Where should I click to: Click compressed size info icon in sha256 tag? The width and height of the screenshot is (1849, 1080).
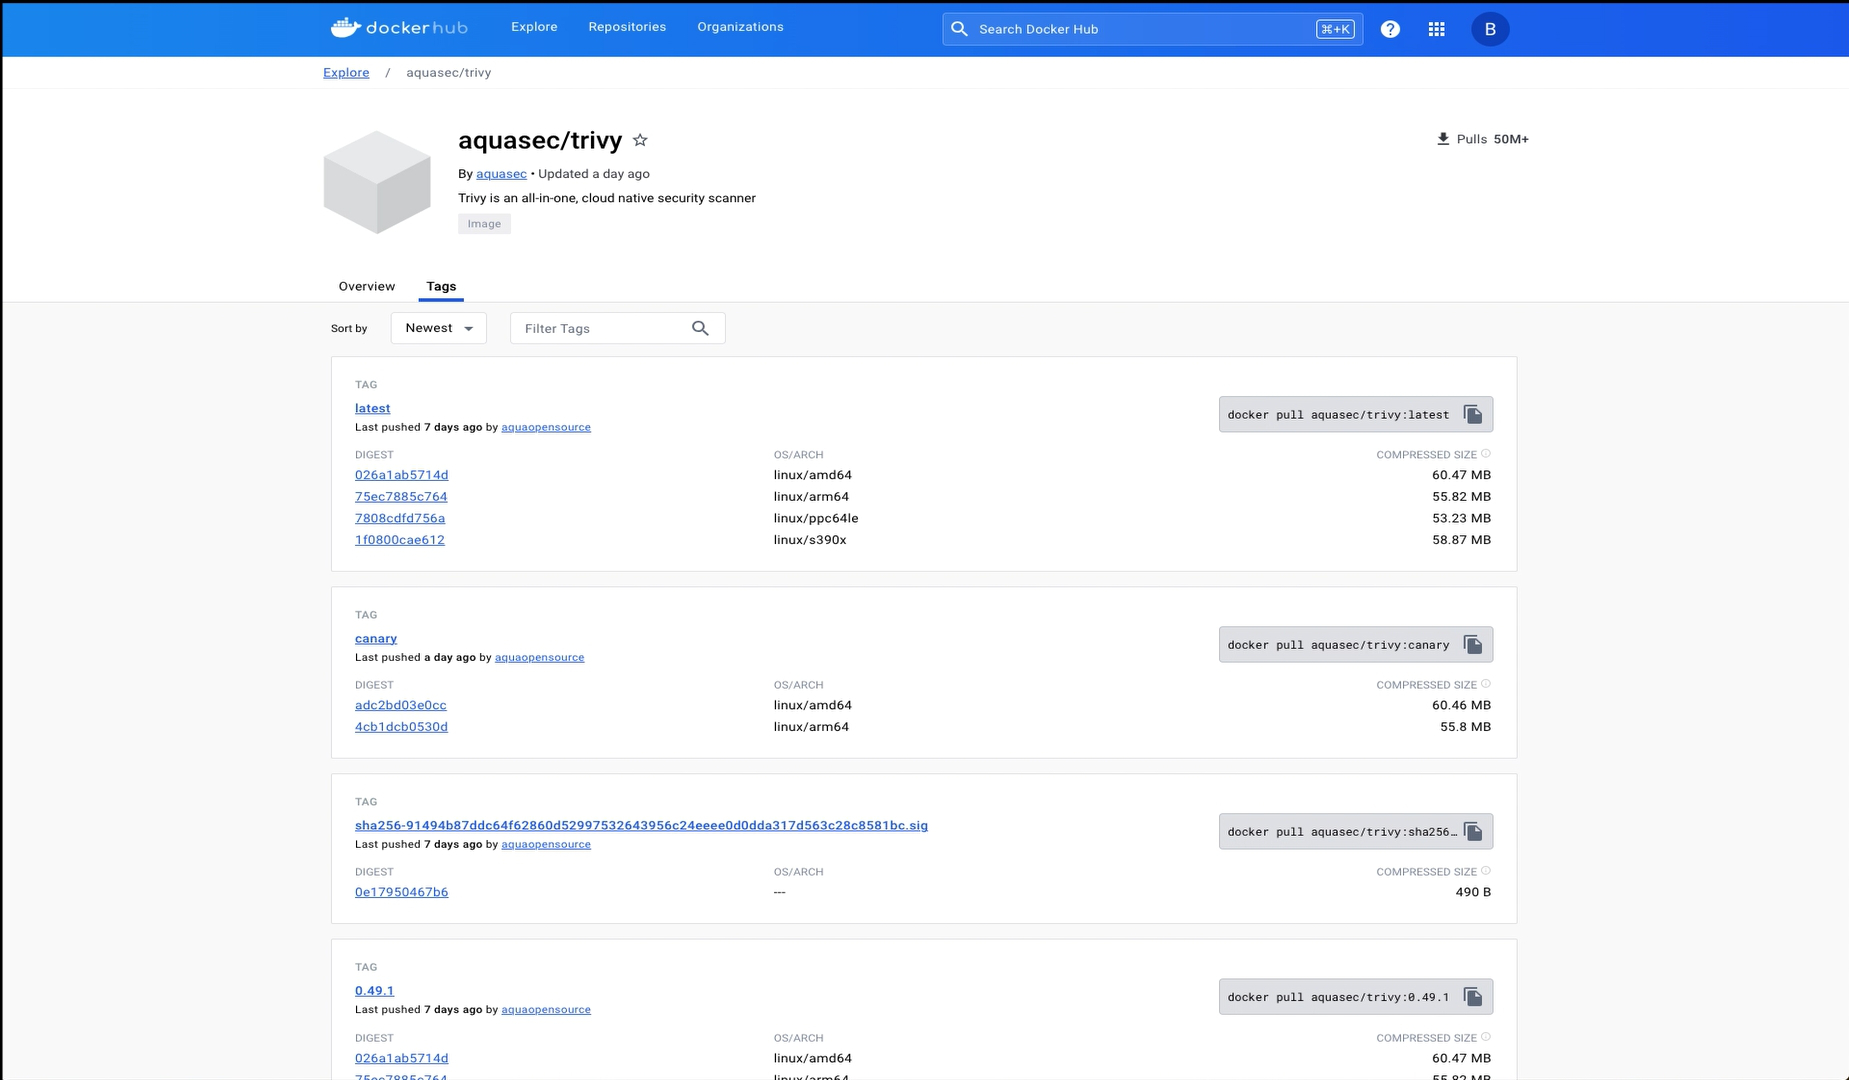pyautogui.click(x=1486, y=870)
